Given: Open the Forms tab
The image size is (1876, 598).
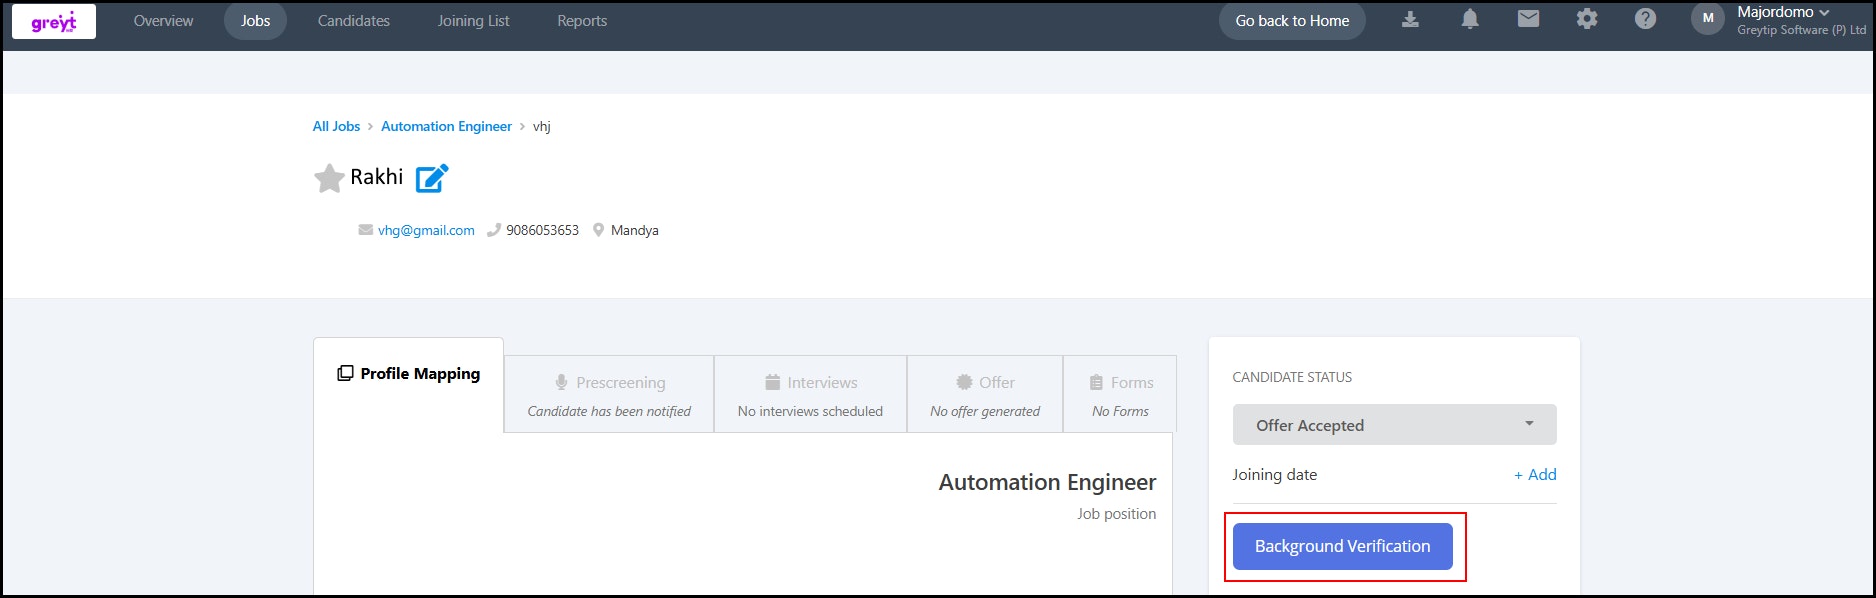Looking at the screenshot, I should pos(1120,394).
